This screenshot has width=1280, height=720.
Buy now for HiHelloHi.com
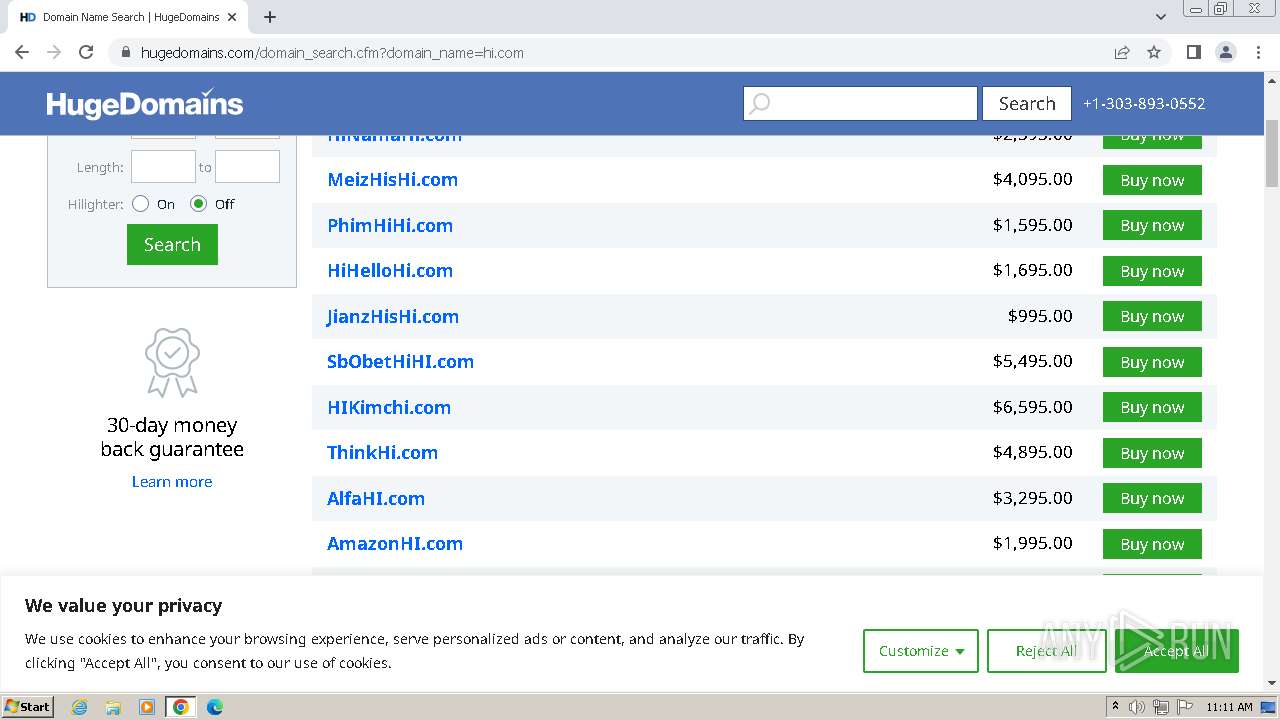click(x=1152, y=271)
